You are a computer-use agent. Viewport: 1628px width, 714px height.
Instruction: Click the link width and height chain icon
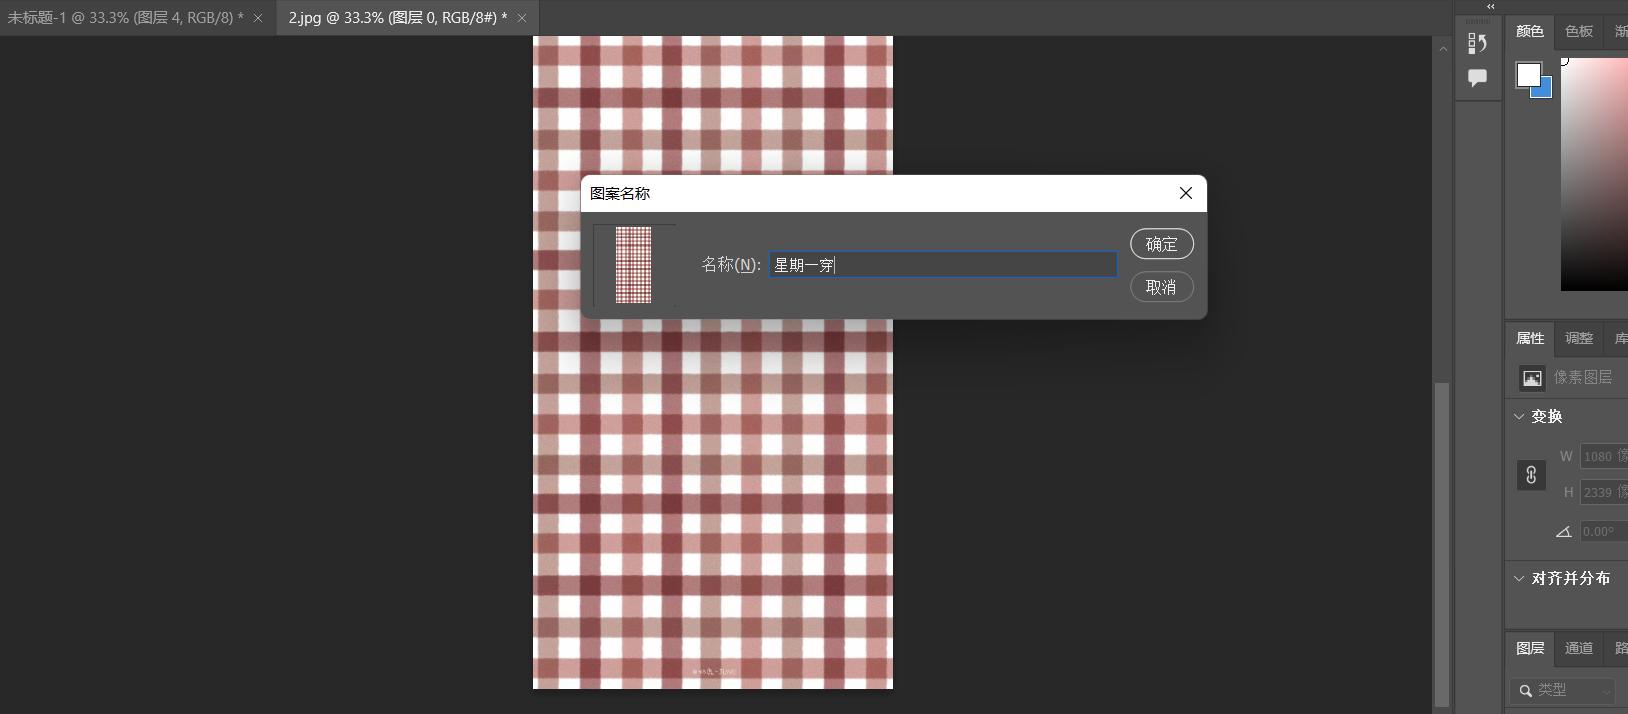[x=1531, y=475]
